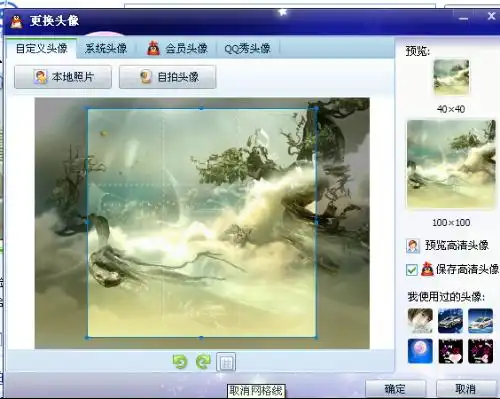The image size is (500, 399).
Task: Click the 本地照片 button
Action: [63, 77]
